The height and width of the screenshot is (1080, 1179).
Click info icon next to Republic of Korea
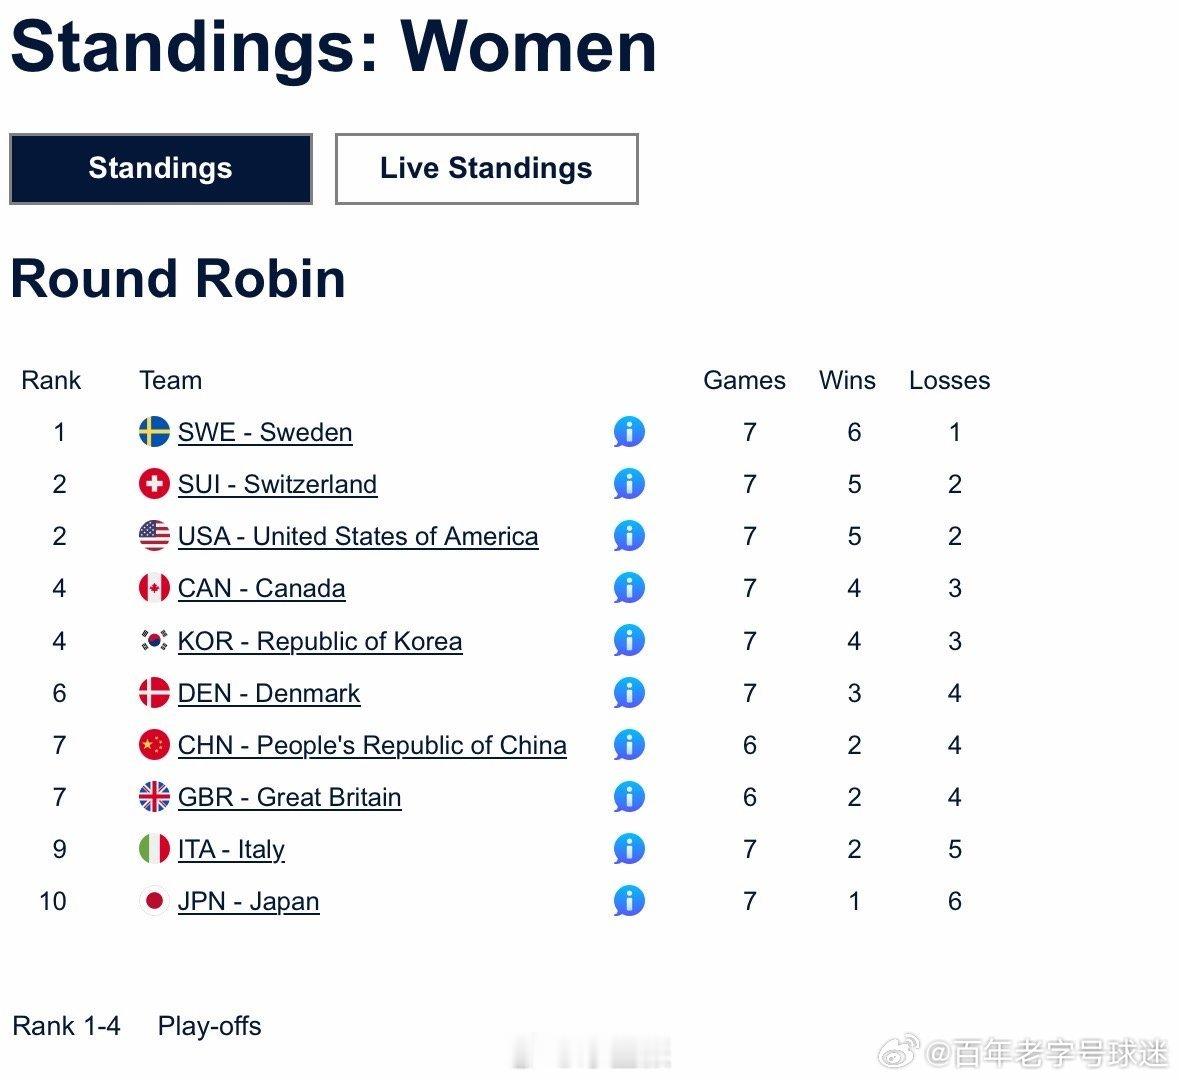(x=628, y=640)
